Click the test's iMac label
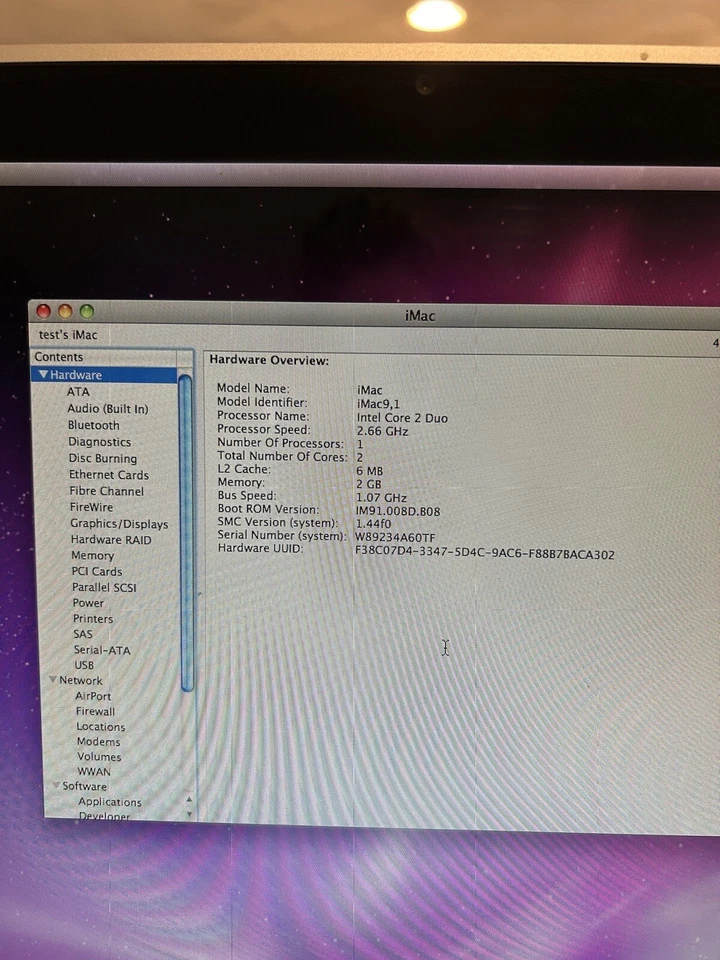The width and height of the screenshot is (720, 960). point(68,335)
